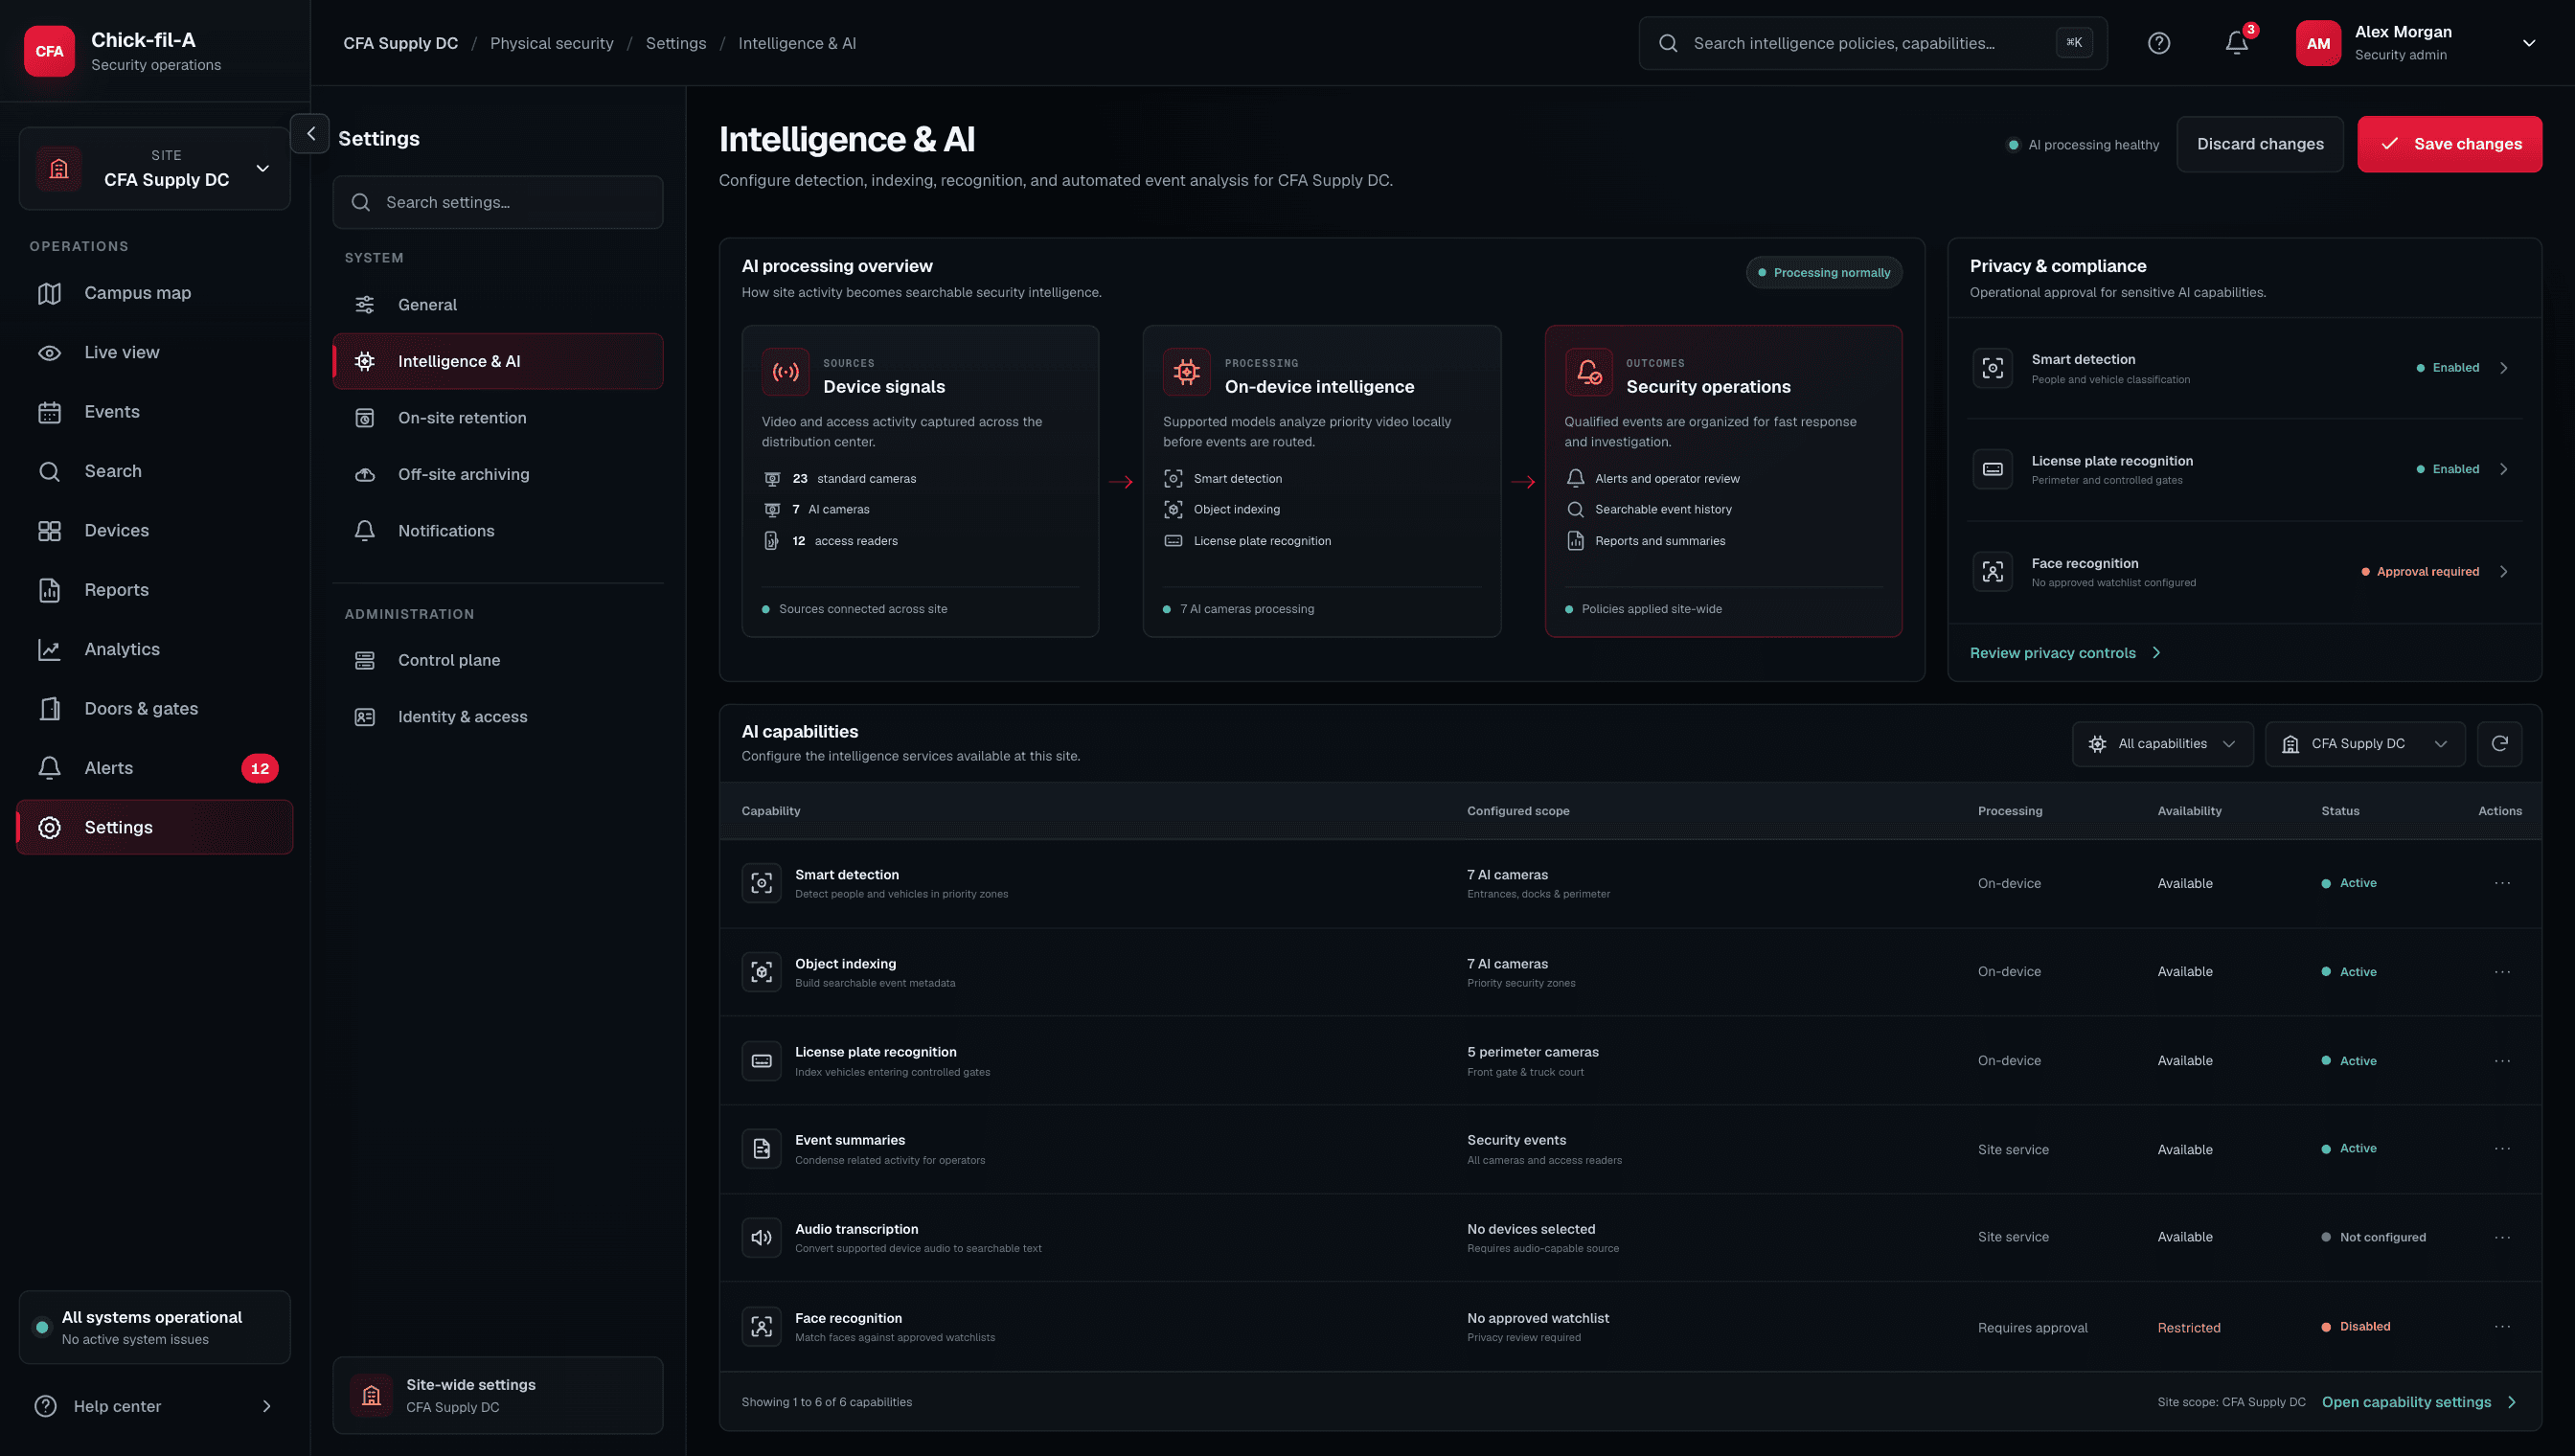The width and height of the screenshot is (2575, 1456).
Task: Click the CFA Supply DC breadcrumb
Action: [x=400, y=43]
